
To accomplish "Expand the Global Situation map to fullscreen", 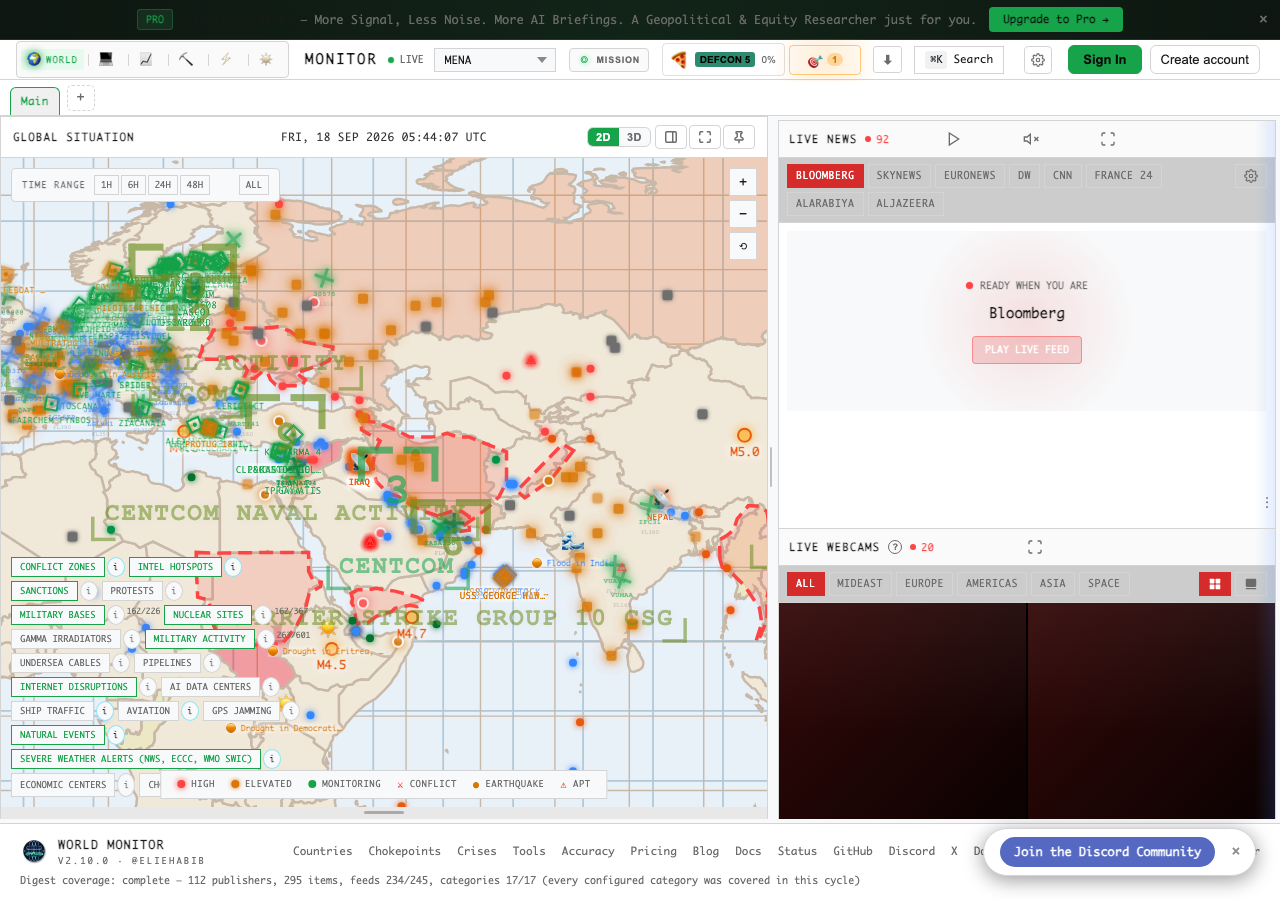I will pos(705,137).
